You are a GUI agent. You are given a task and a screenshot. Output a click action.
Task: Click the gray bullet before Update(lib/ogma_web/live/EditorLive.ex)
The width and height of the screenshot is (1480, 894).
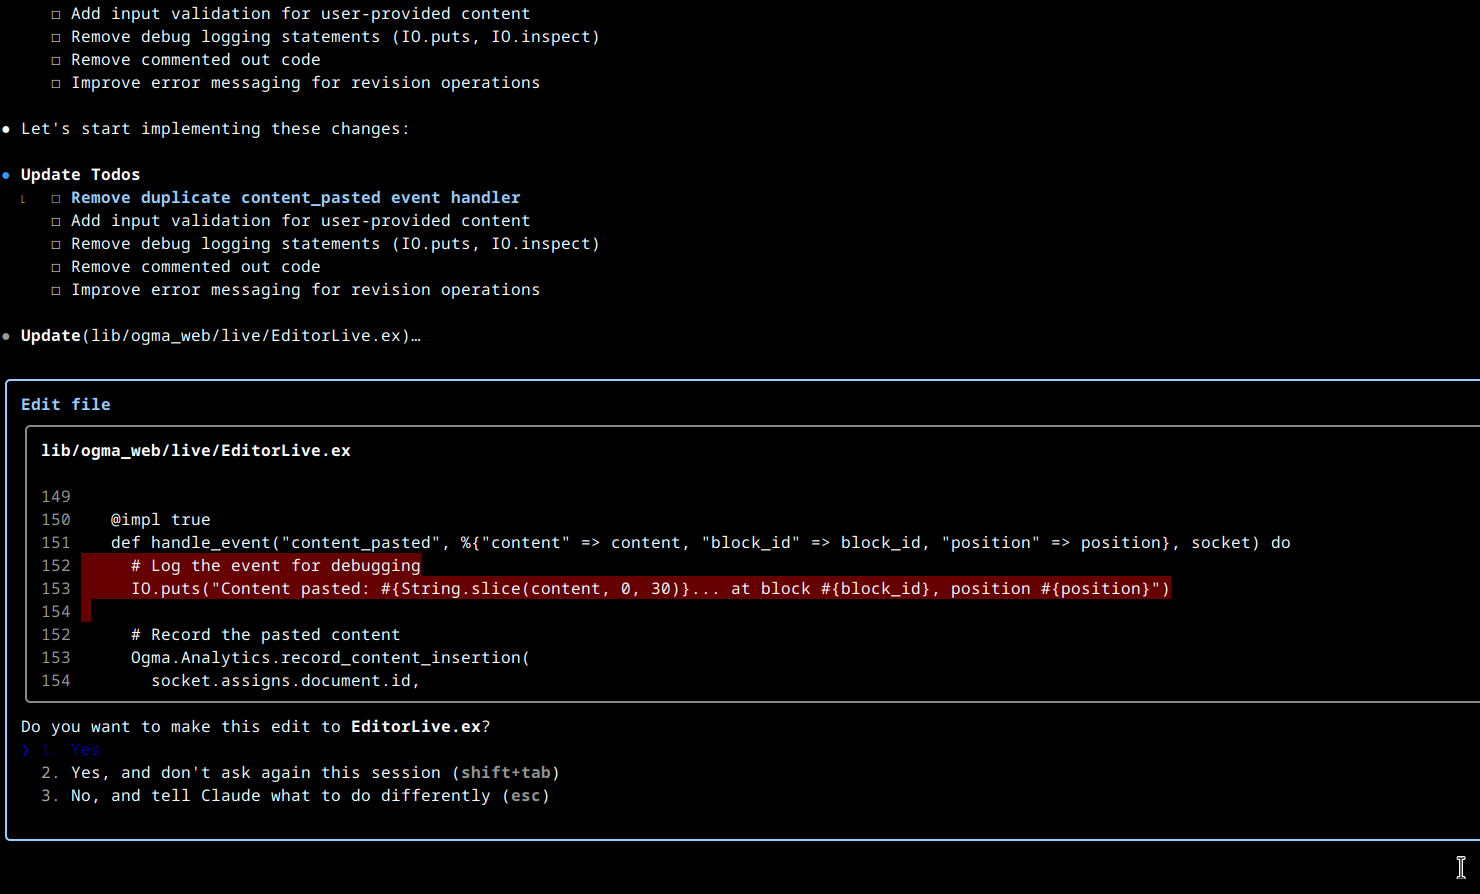coord(6,336)
